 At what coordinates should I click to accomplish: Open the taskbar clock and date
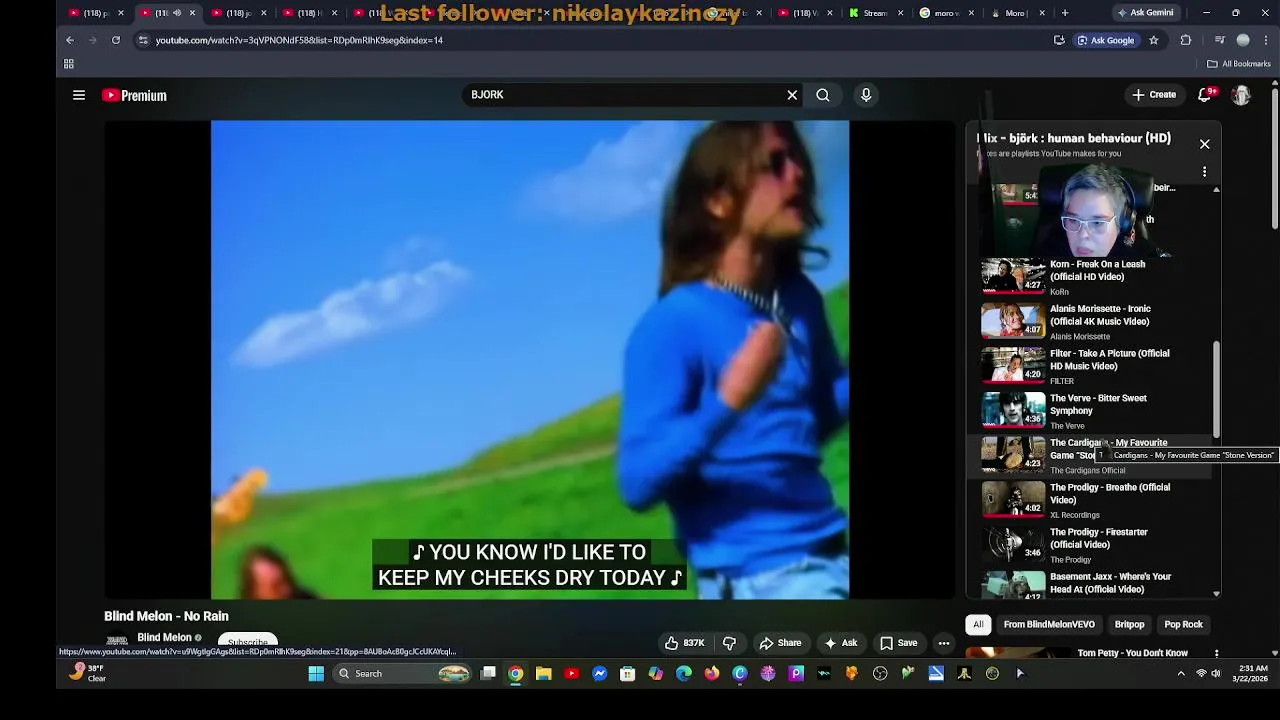pos(1254,673)
